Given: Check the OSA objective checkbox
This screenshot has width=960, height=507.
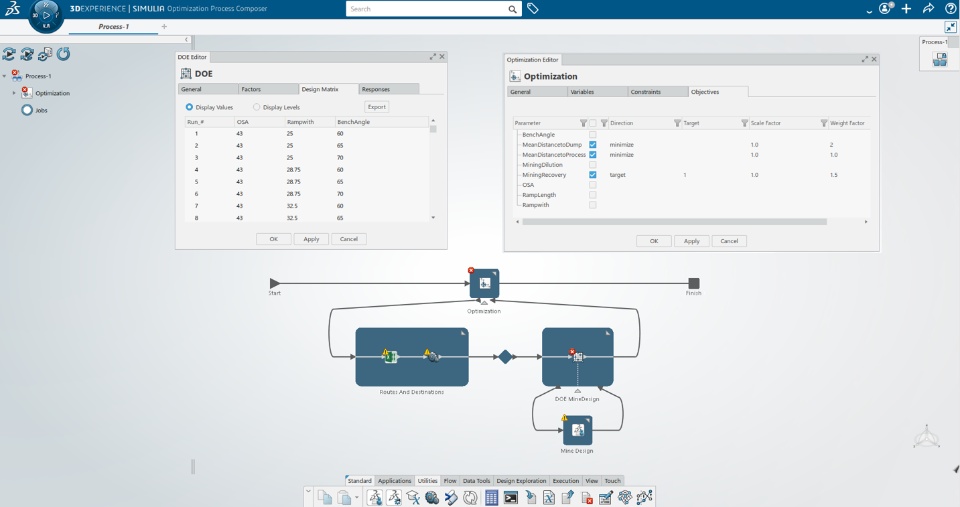Looking at the screenshot, I should (593, 185).
